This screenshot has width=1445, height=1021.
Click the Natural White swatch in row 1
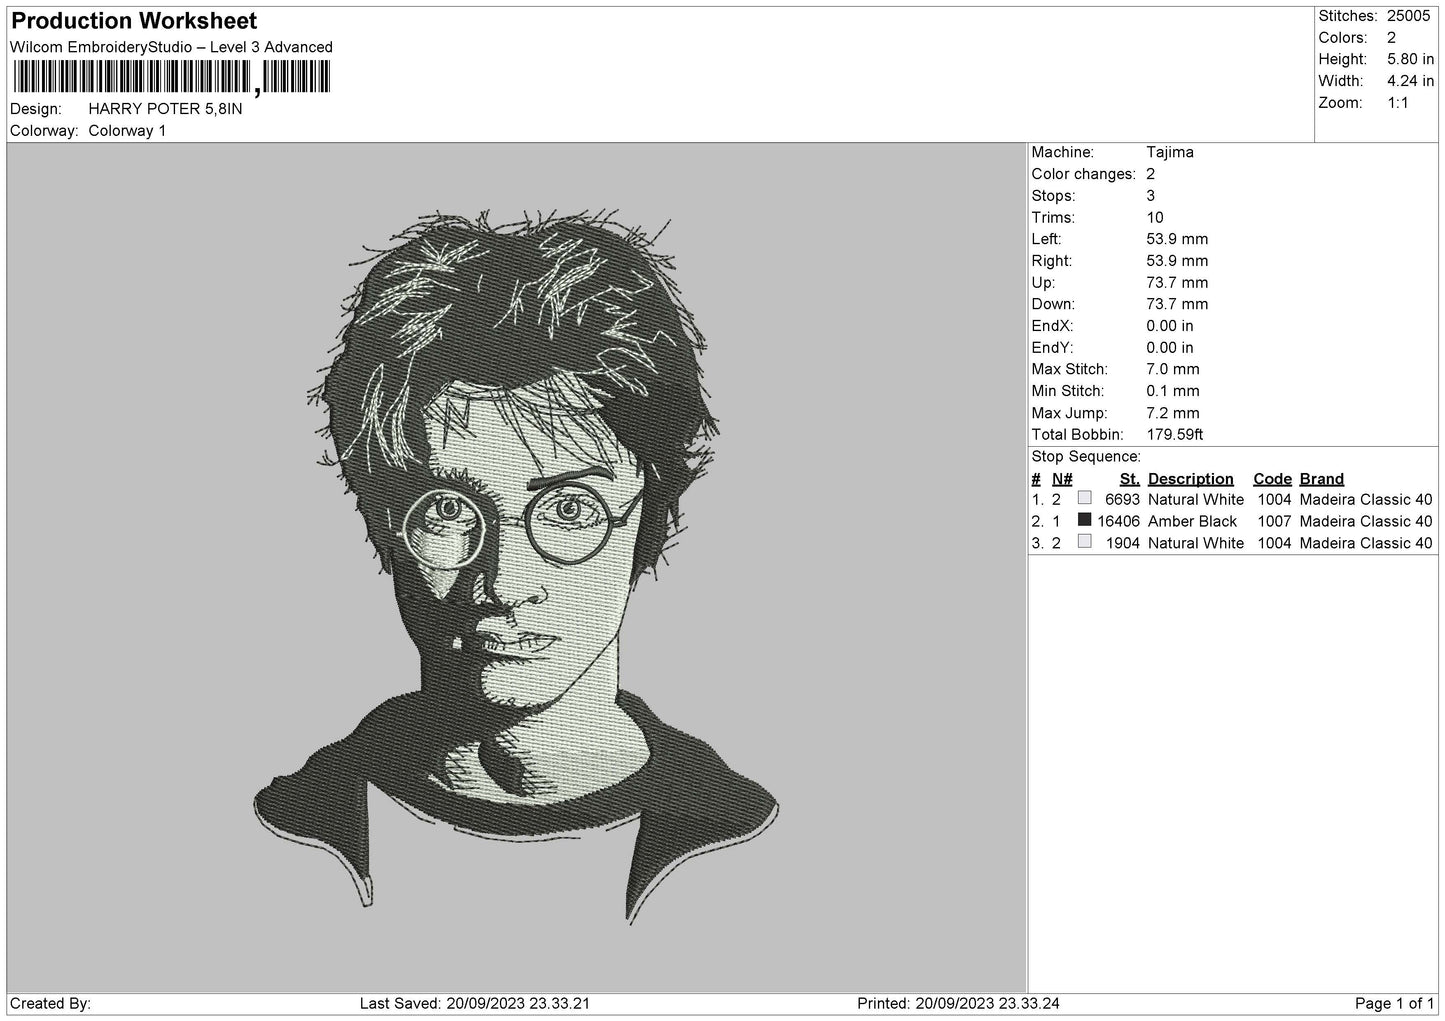point(1084,498)
